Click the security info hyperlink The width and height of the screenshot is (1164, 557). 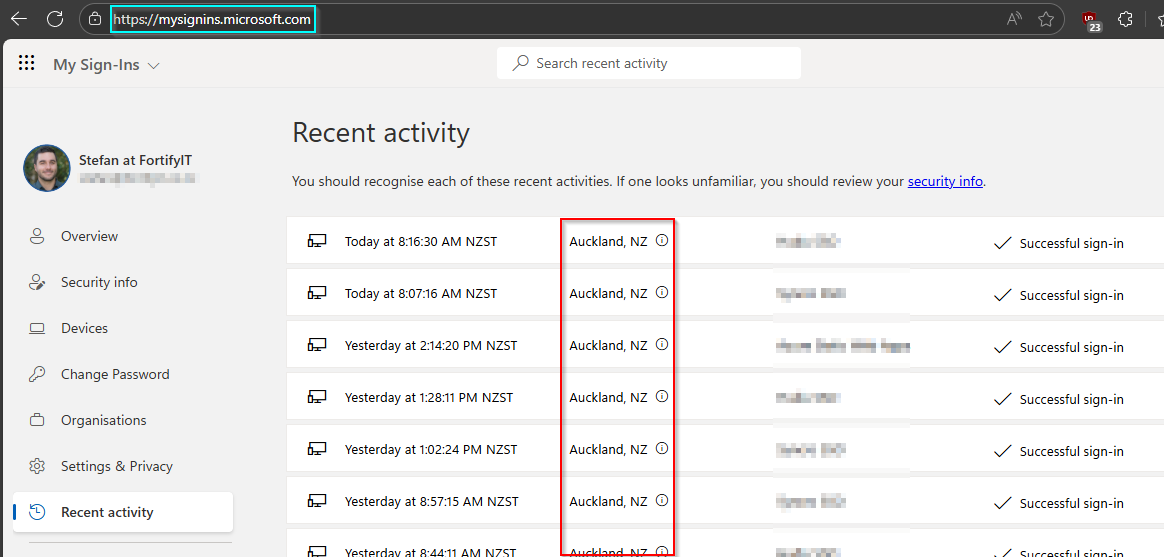pyautogui.click(x=946, y=181)
